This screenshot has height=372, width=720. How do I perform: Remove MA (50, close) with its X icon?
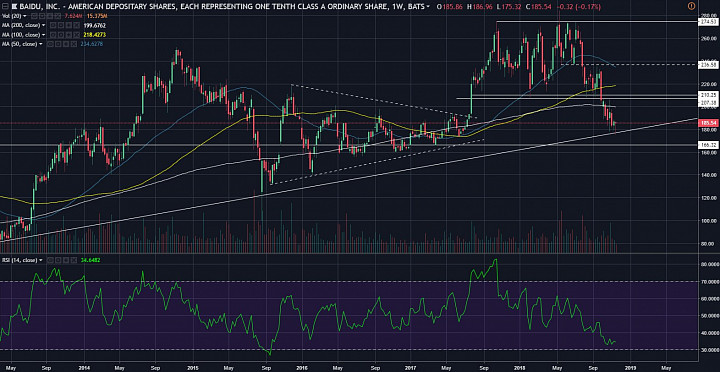pos(73,44)
